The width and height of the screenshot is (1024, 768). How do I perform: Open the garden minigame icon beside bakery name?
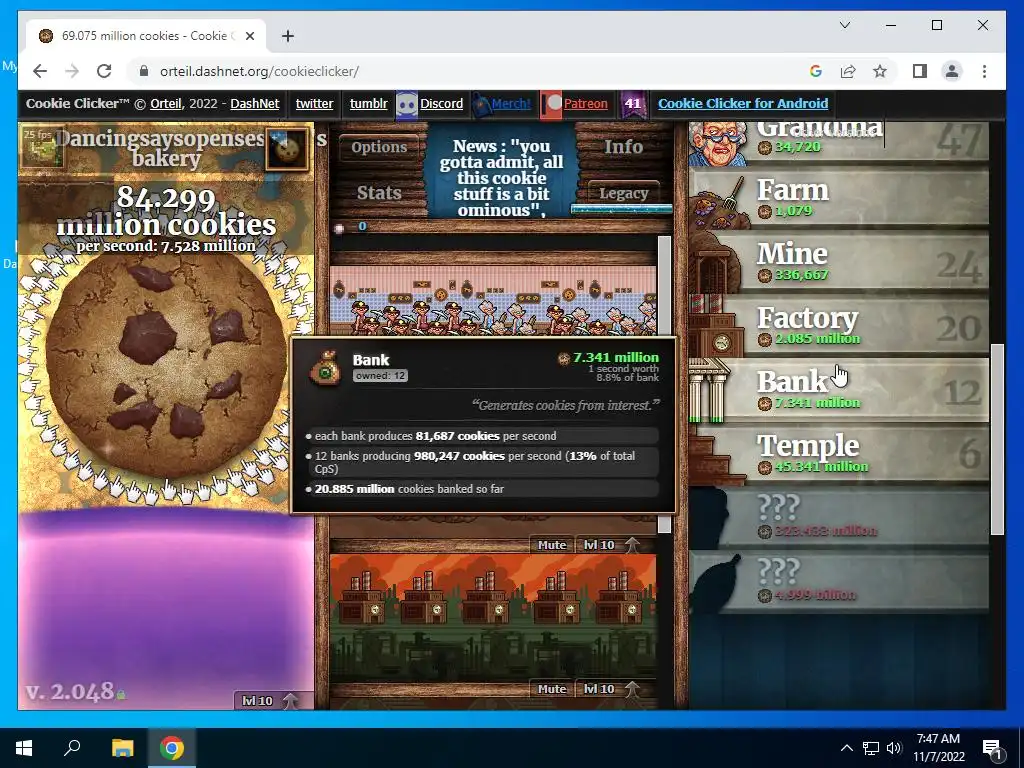pyautogui.click(x=42, y=148)
